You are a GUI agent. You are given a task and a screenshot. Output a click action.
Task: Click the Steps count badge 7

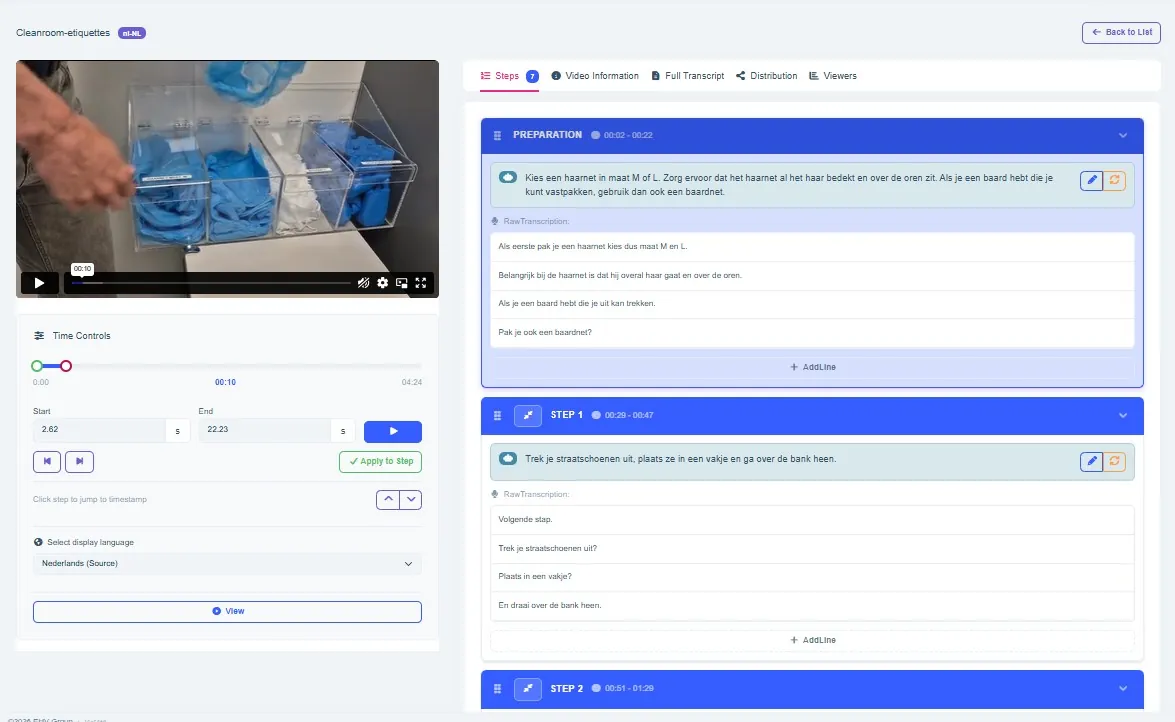[532, 76]
